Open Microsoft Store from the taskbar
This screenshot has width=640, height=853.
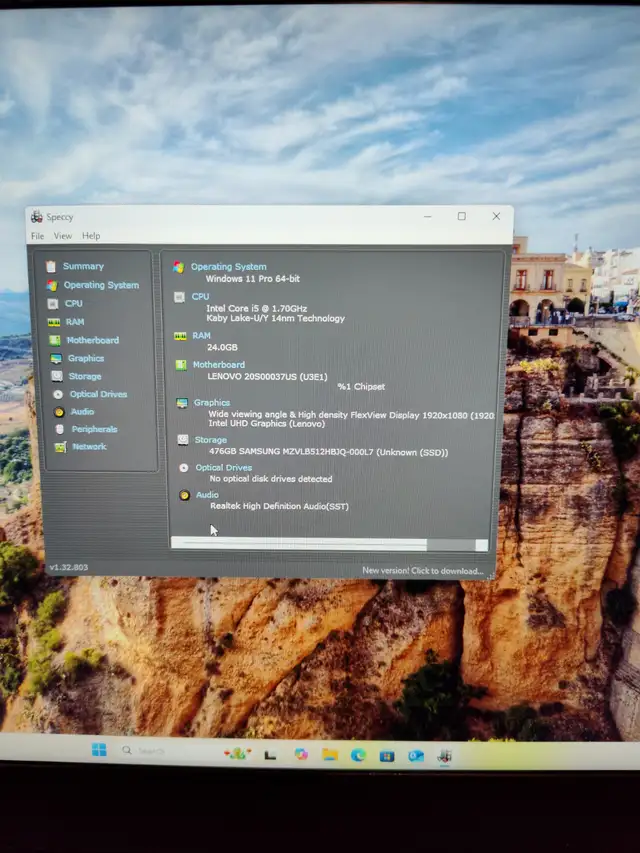click(387, 756)
